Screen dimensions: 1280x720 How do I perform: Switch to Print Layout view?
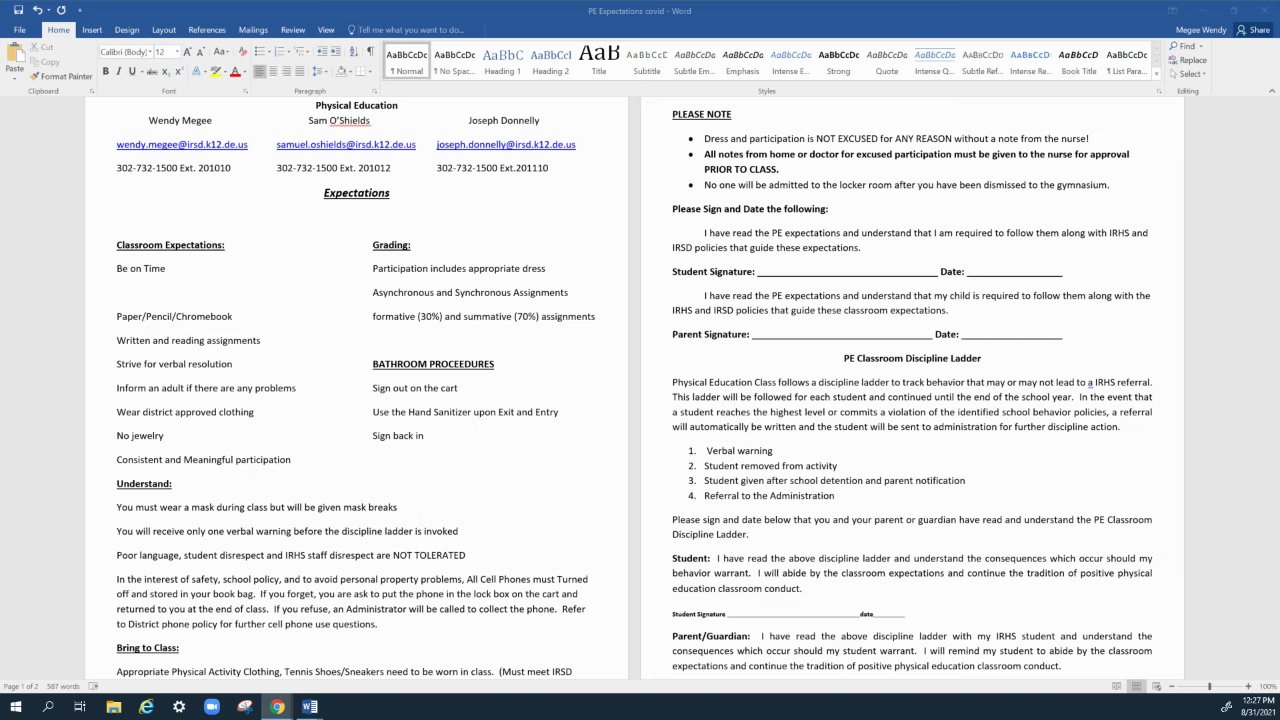click(1137, 686)
